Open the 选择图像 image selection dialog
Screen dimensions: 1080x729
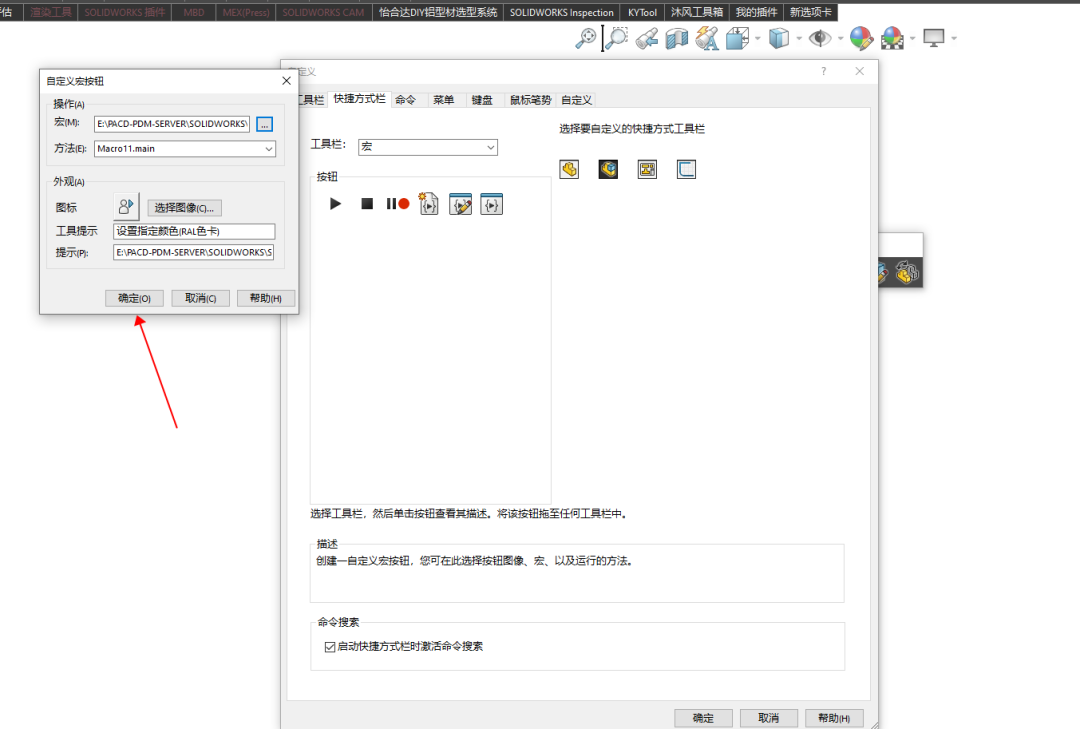[184, 207]
